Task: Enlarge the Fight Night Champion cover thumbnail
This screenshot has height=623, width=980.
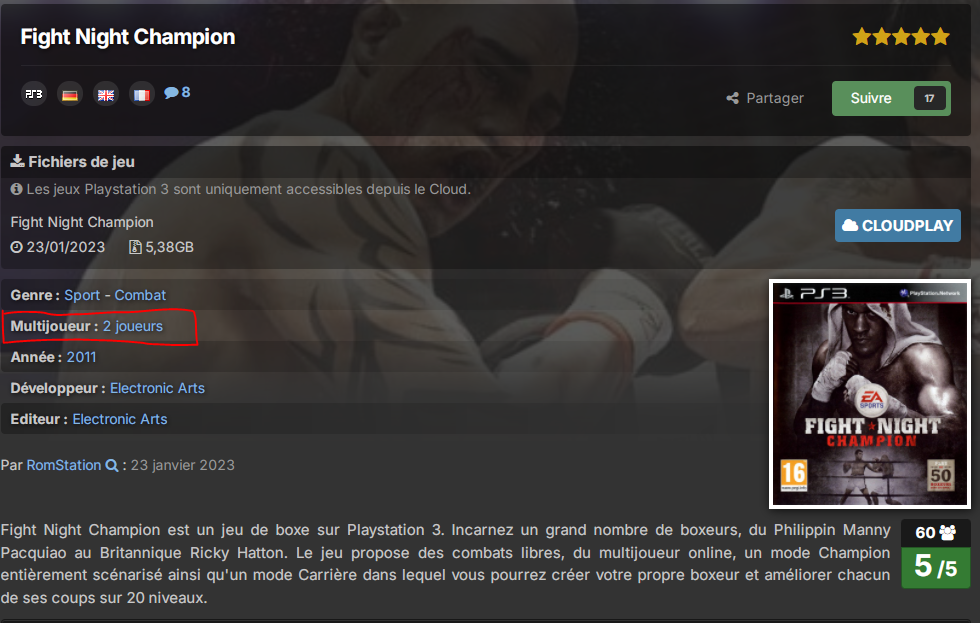Action: tap(869, 394)
